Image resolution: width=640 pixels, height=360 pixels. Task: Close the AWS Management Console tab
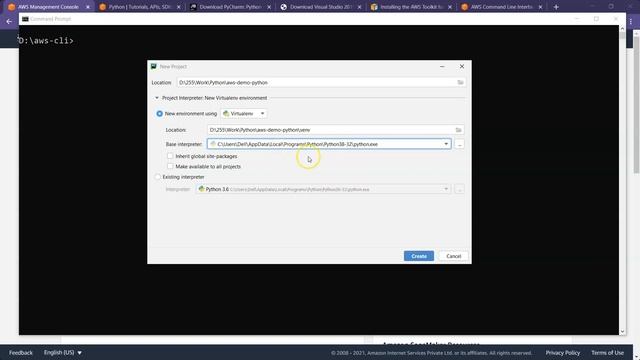pyautogui.click(x=87, y=7)
